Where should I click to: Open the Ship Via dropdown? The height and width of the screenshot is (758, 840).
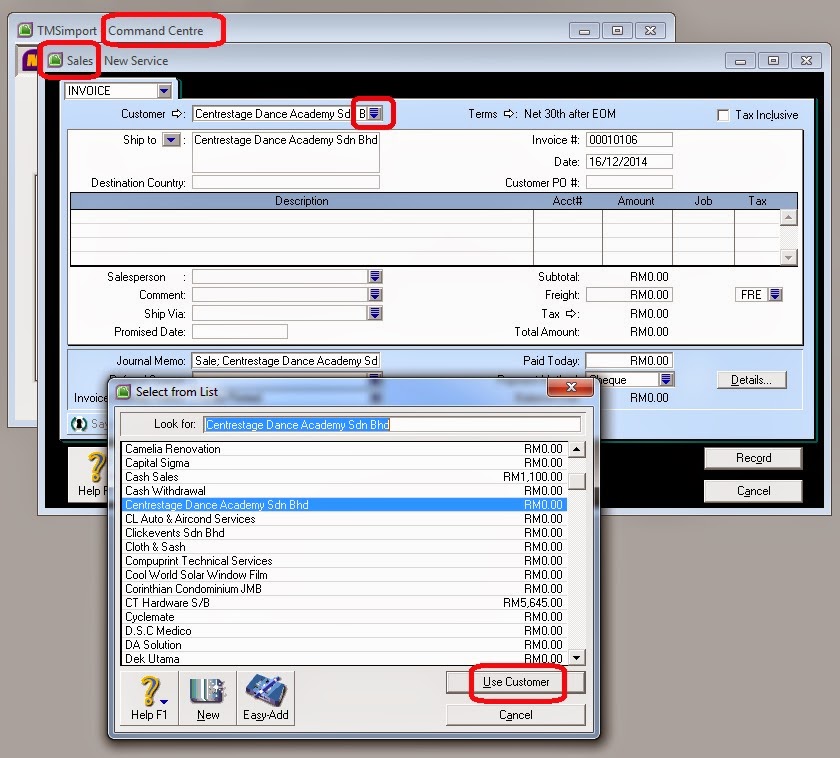coord(374,312)
